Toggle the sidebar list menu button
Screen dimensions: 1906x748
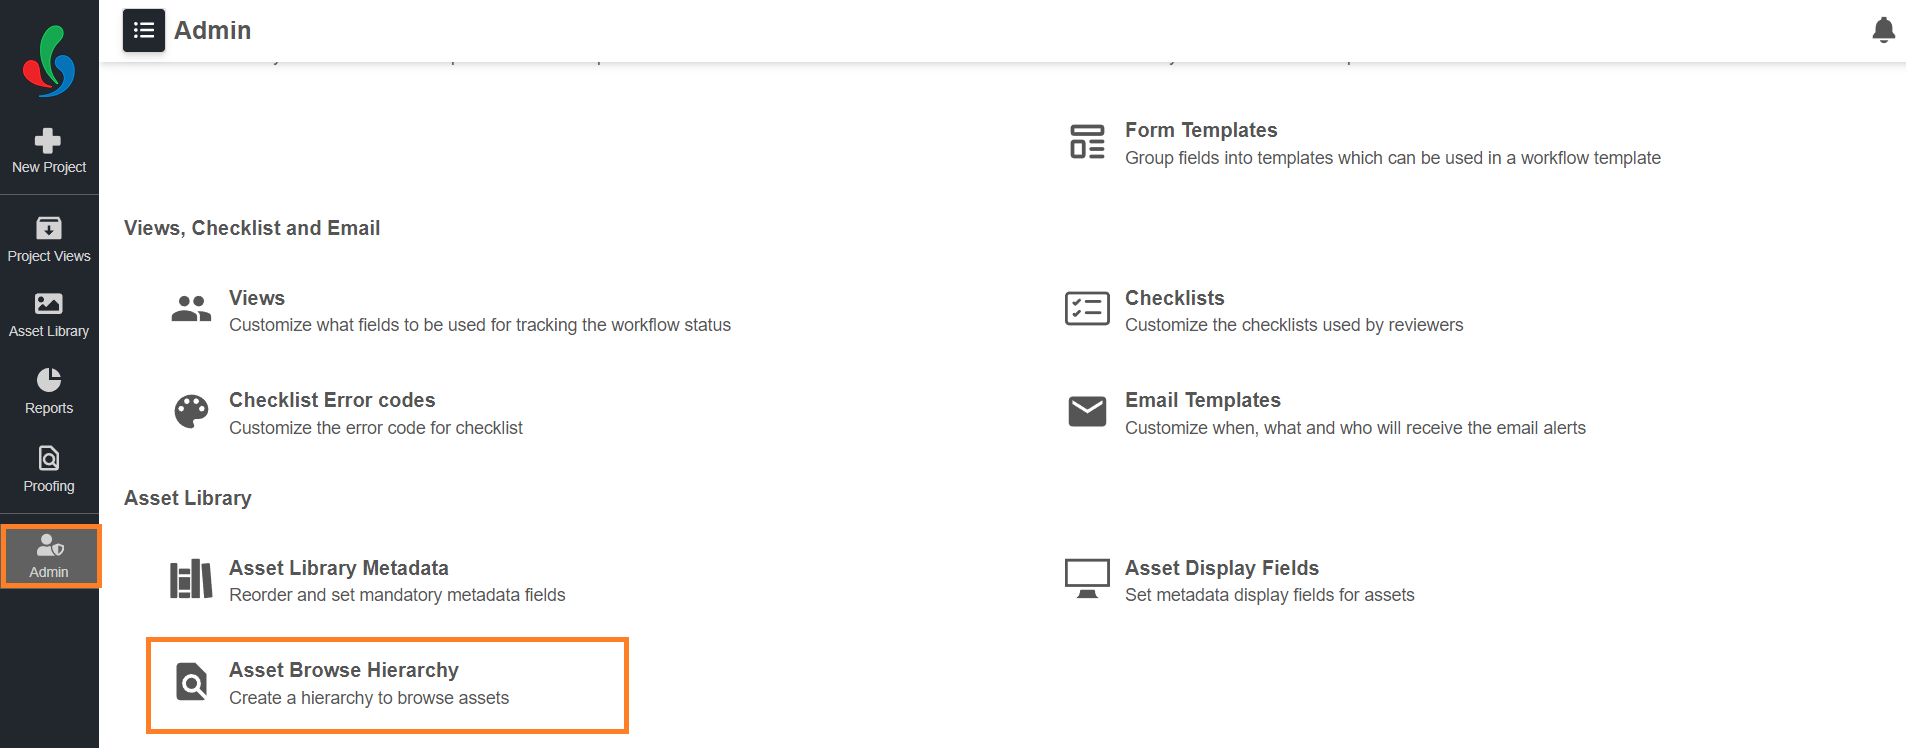144,30
